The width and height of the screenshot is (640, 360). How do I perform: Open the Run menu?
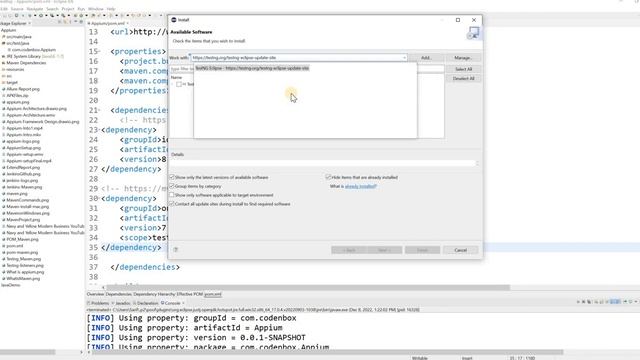click(x=81, y=9)
